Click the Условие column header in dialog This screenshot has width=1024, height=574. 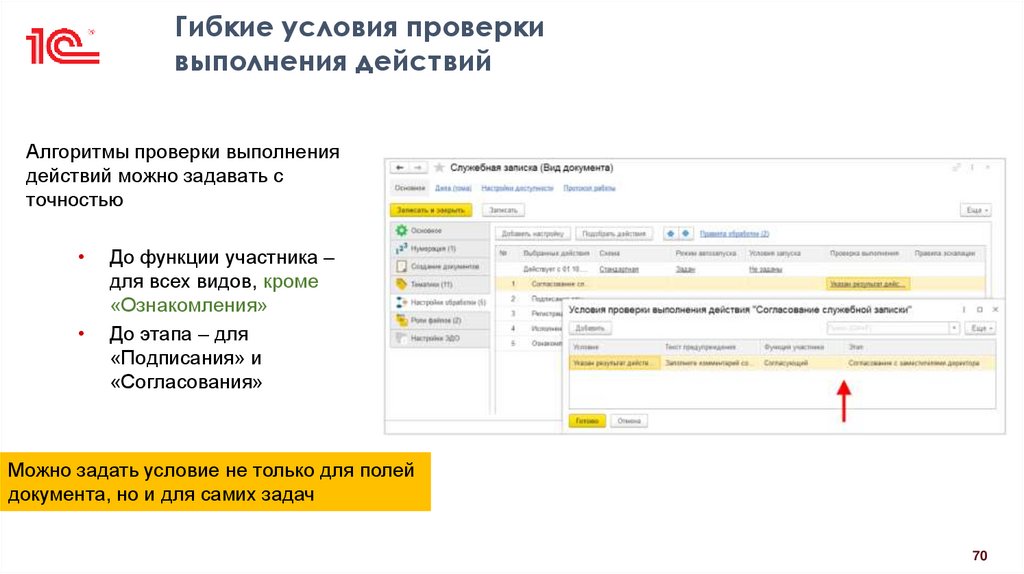click(x=586, y=347)
